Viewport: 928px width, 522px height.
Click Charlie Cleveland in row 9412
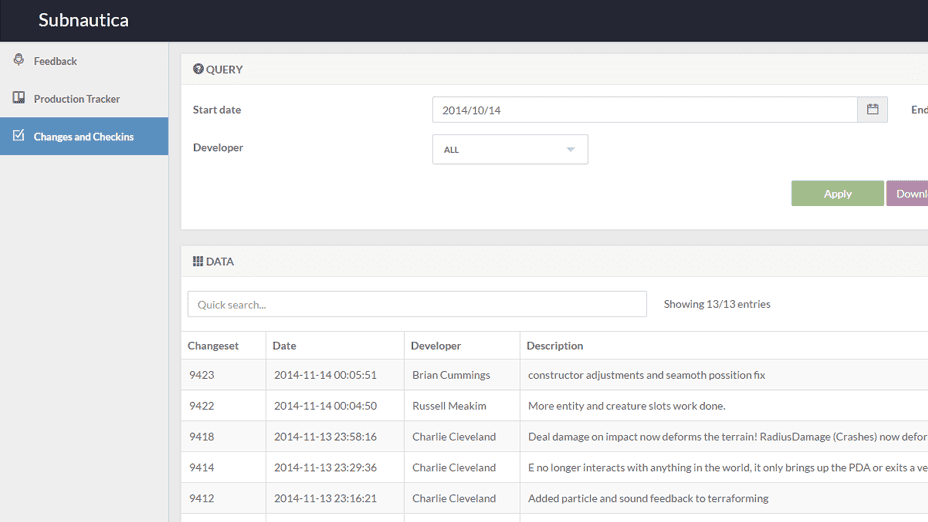click(454, 498)
